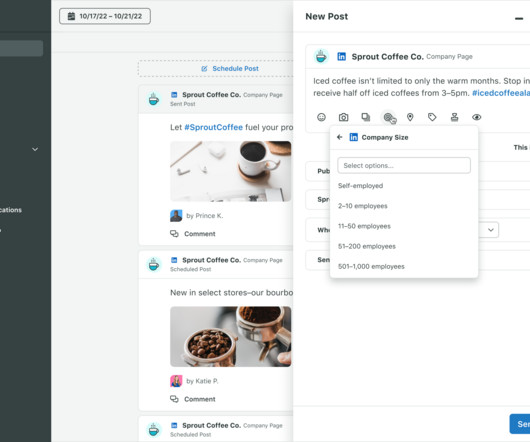Click Prince K.'s avatar

point(176,216)
